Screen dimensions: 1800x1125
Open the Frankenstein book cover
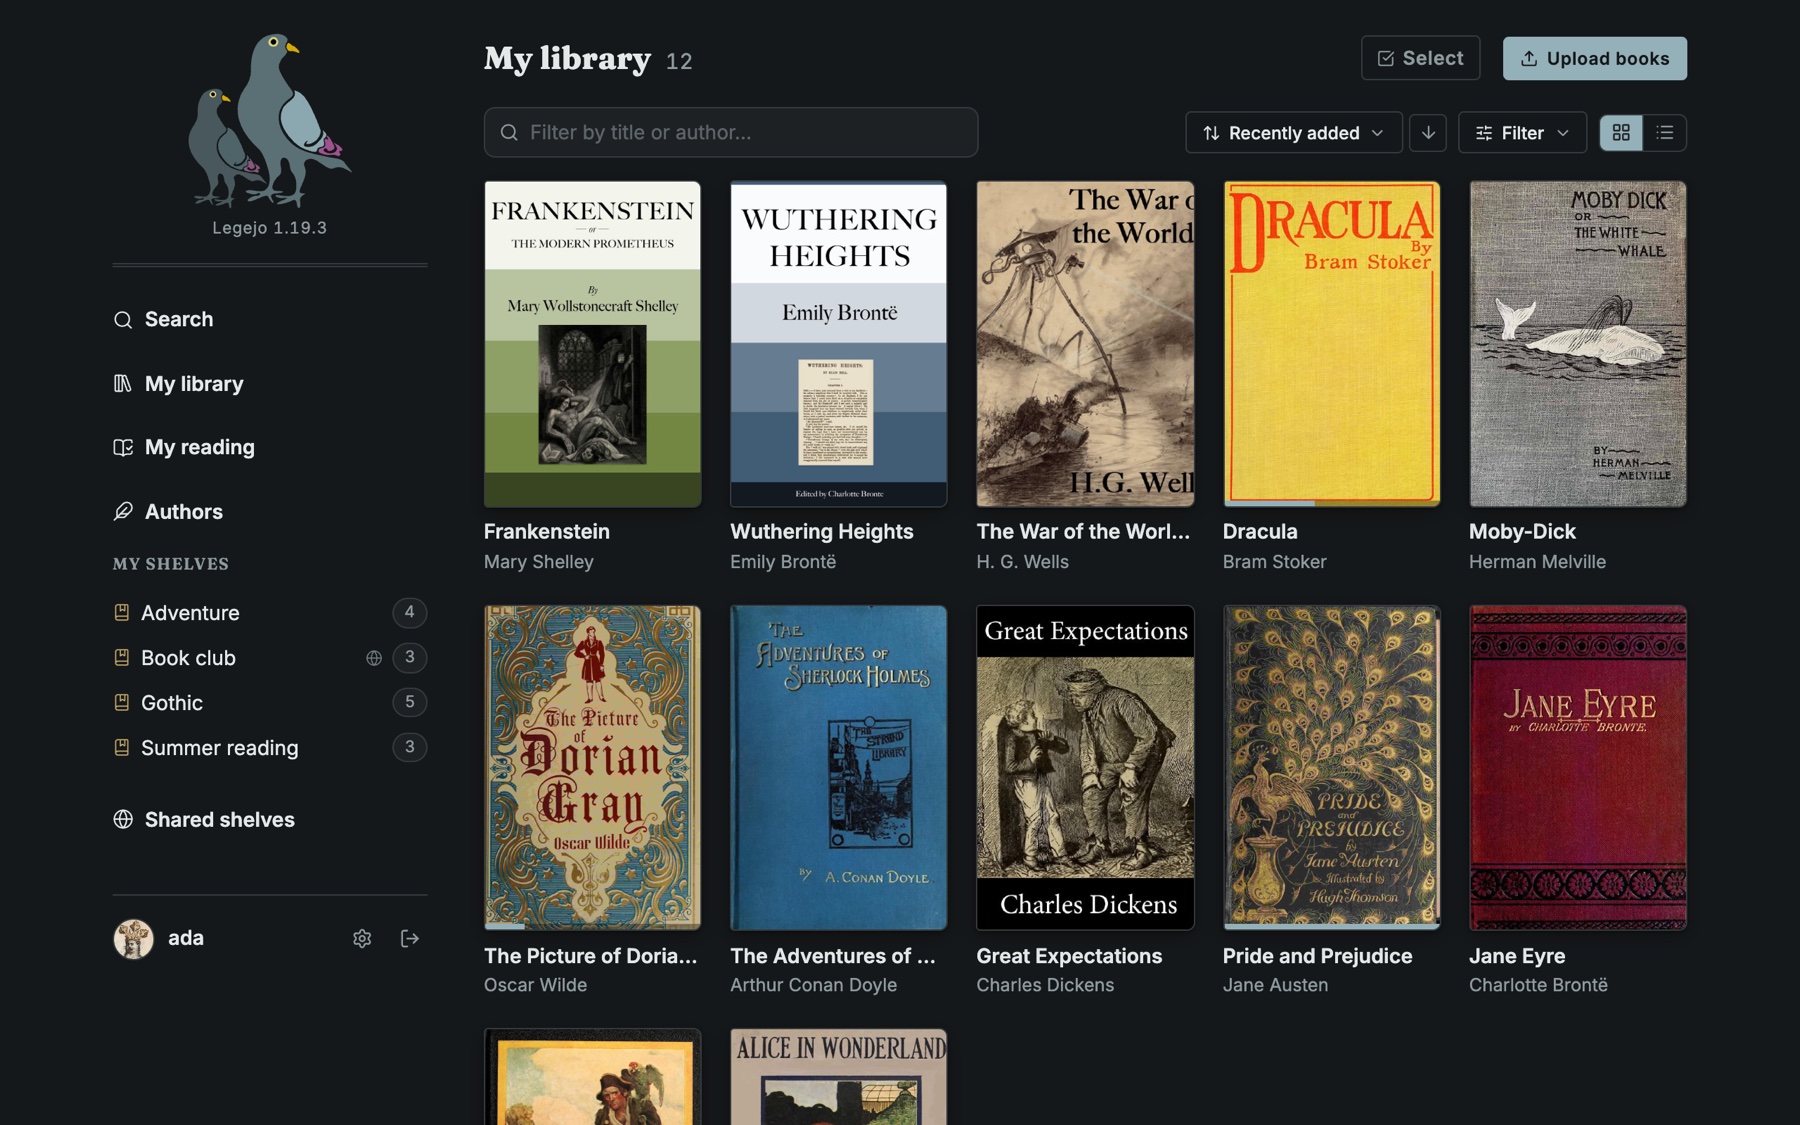coord(593,344)
